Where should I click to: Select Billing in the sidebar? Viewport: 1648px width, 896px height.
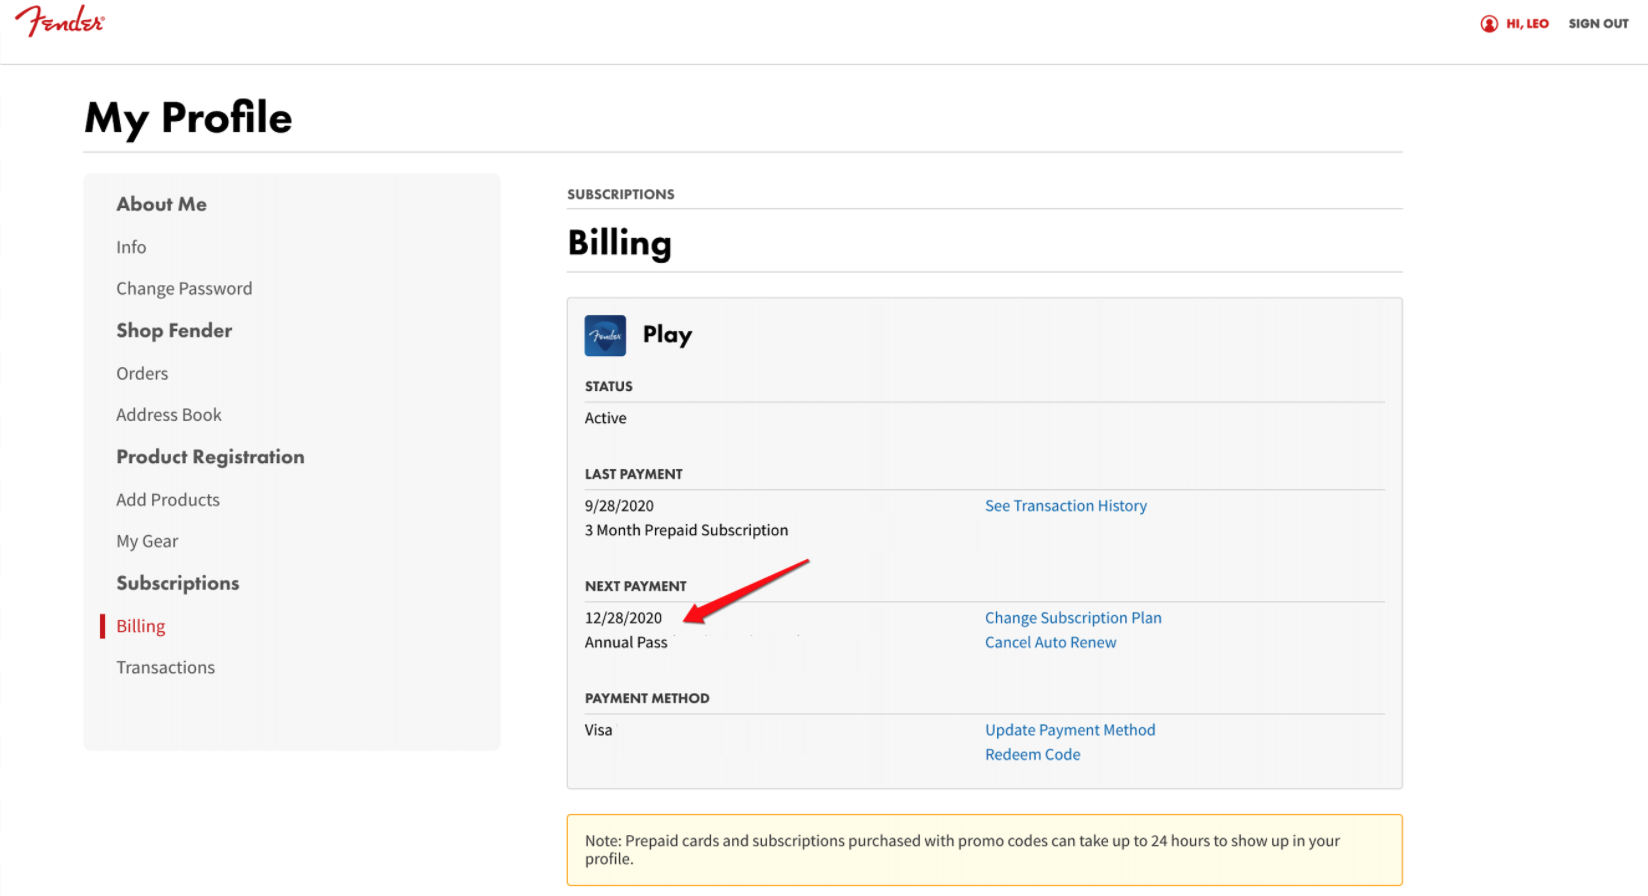141,626
